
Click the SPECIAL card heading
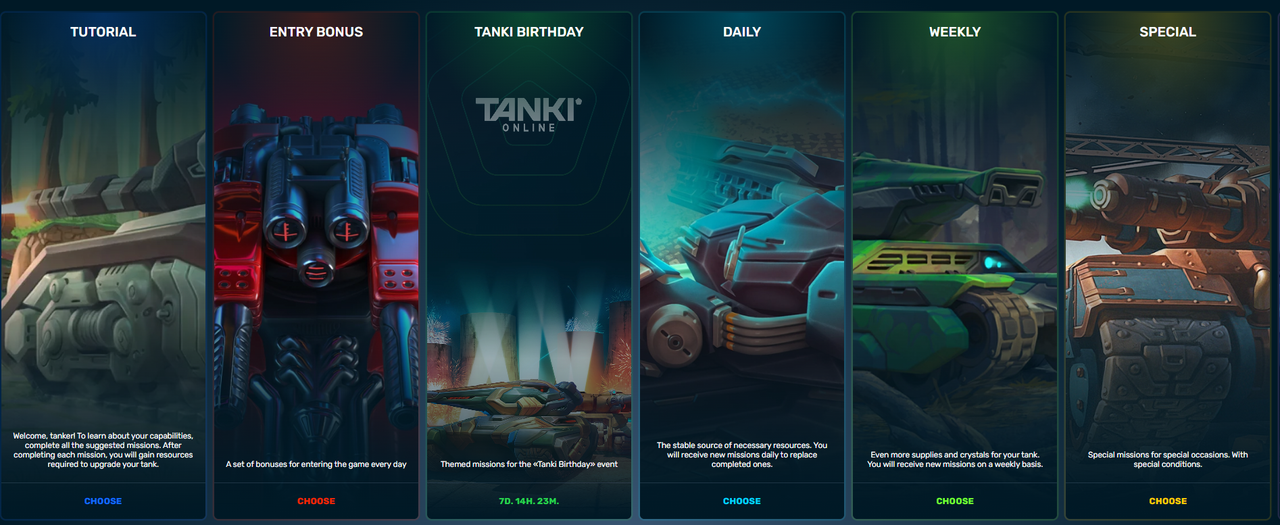tap(1168, 32)
